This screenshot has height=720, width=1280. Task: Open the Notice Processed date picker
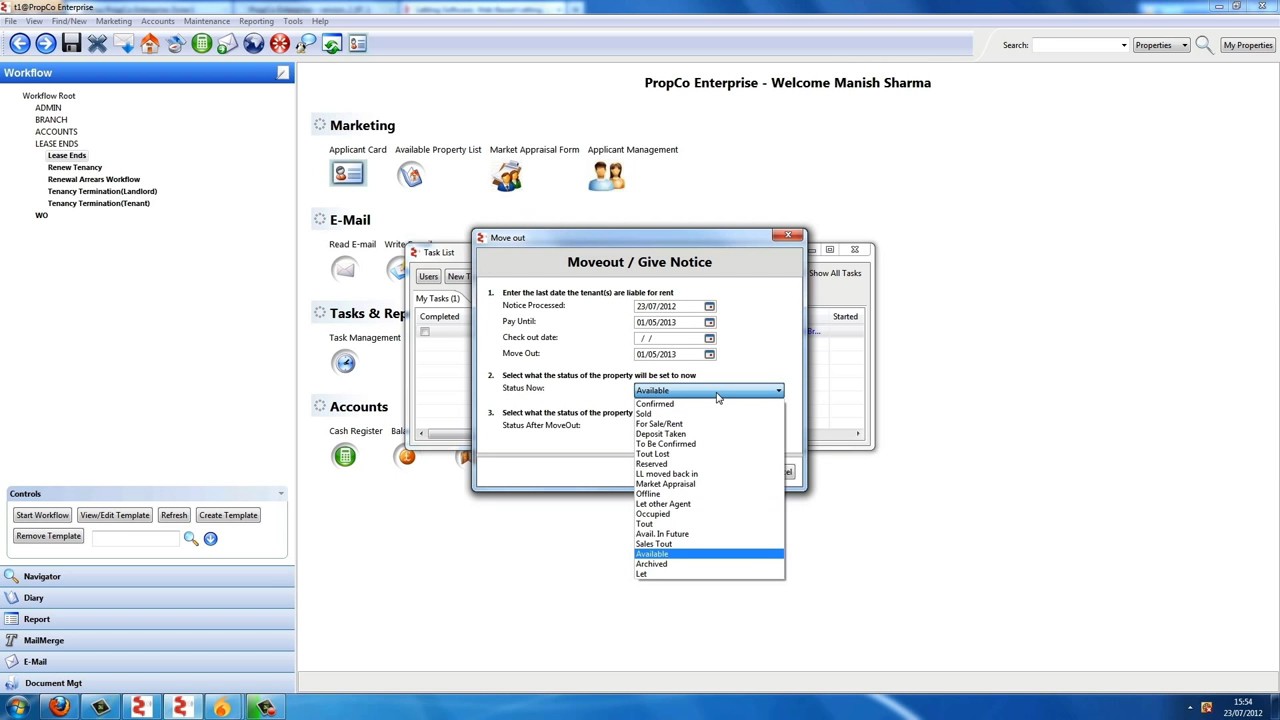[x=709, y=306]
